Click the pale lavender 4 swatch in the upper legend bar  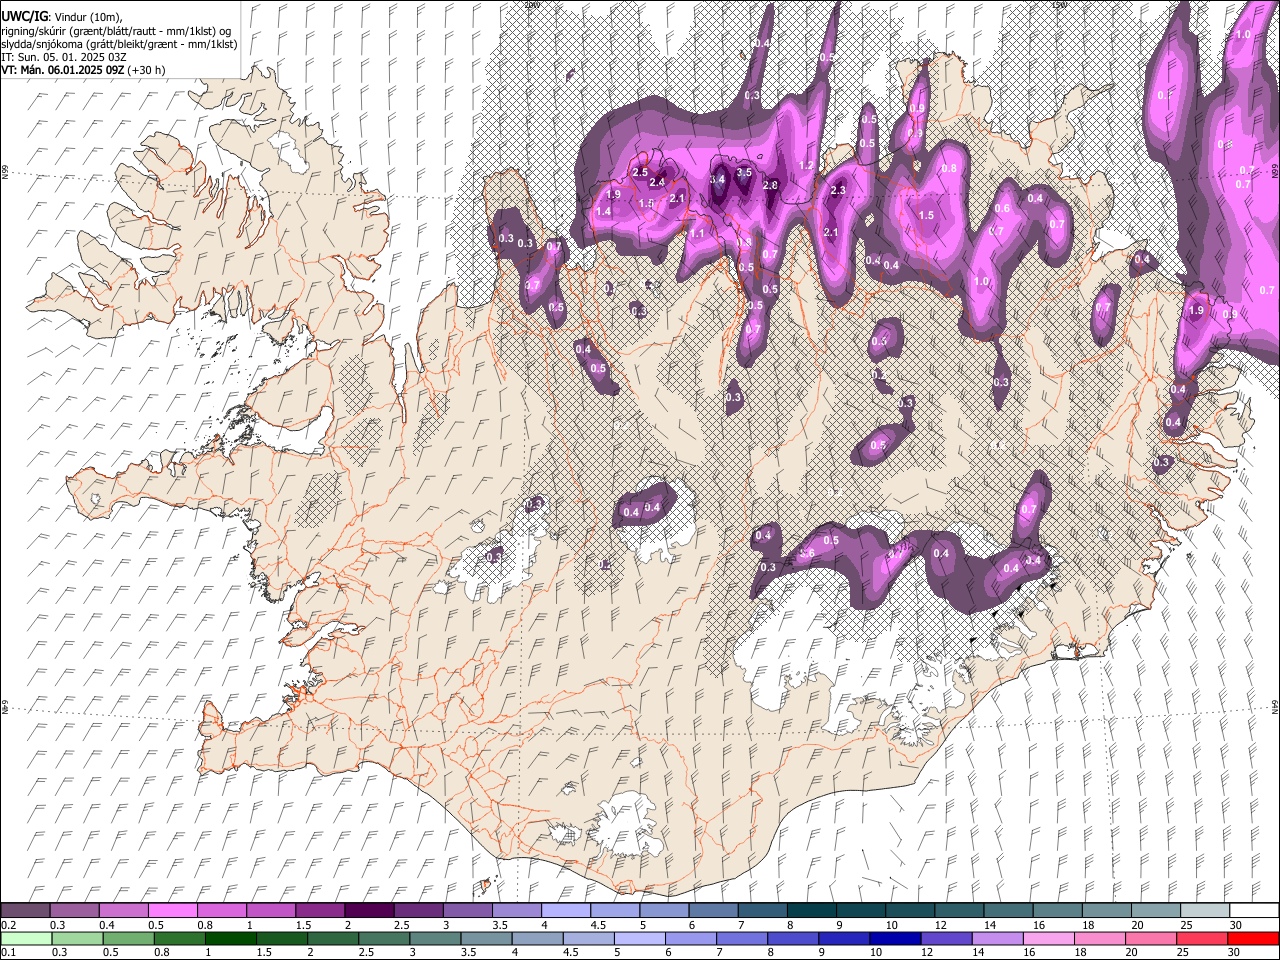[x=565, y=911]
